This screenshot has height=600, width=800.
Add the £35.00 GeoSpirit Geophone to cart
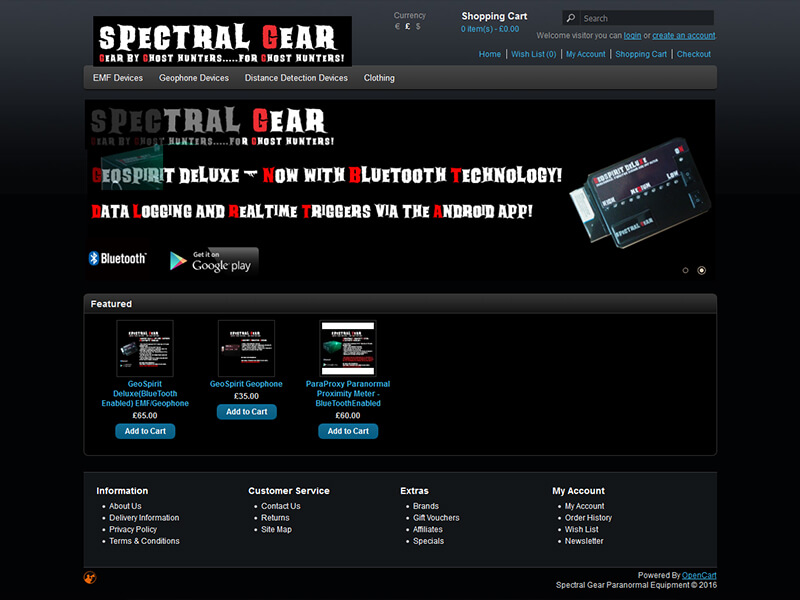click(x=247, y=412)
